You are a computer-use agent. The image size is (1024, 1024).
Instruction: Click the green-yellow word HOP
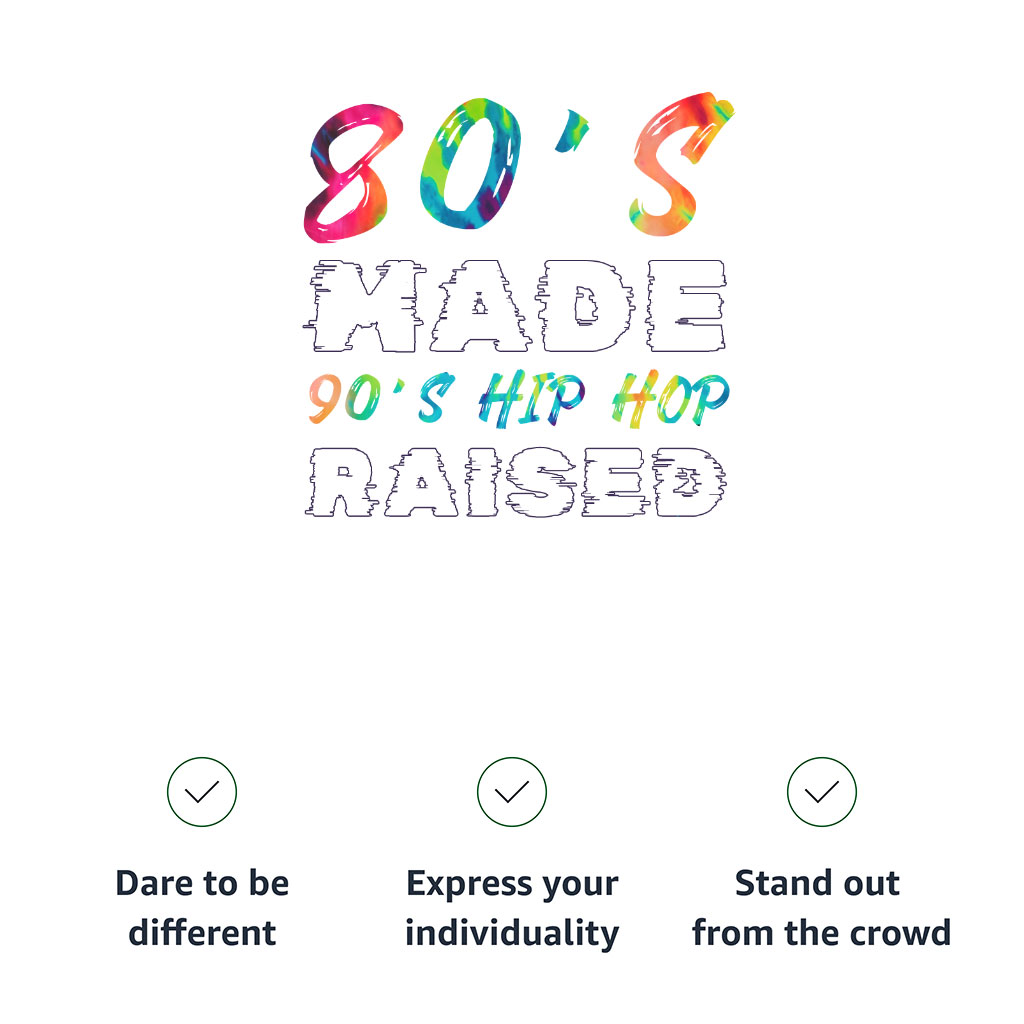[x=670, y=399]
